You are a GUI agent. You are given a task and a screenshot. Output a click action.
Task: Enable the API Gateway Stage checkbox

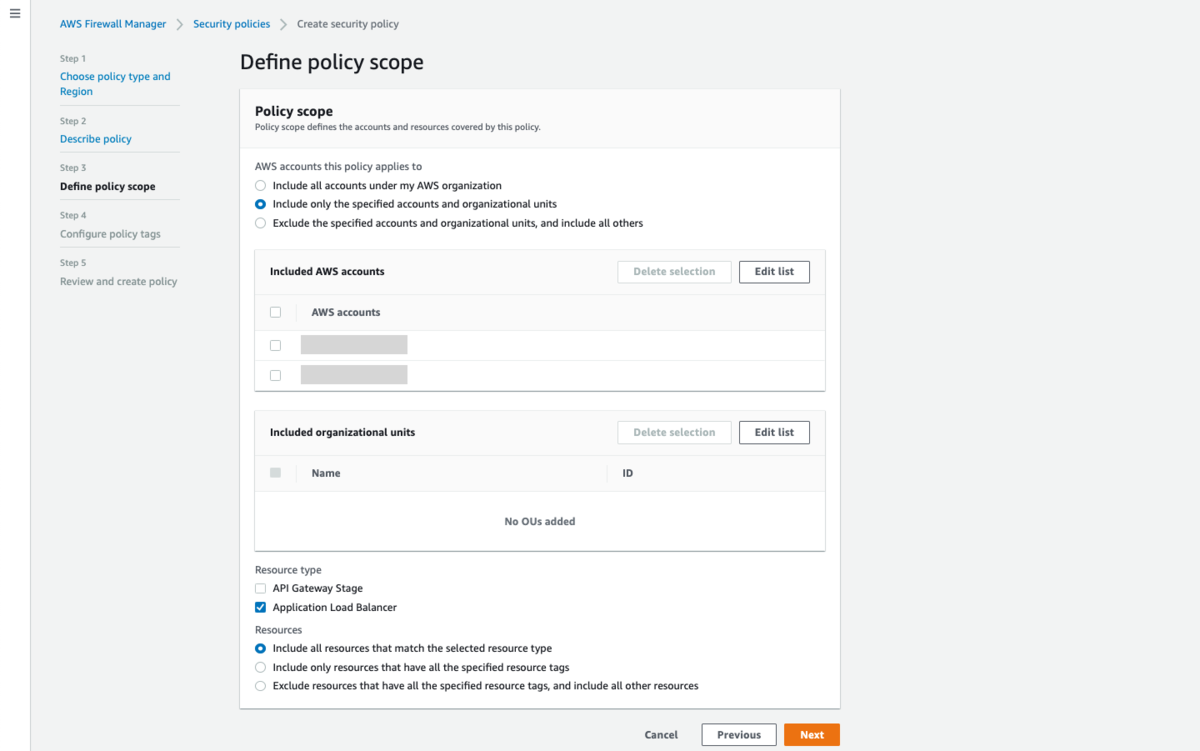pyautogui.click(x=261, y=589)
